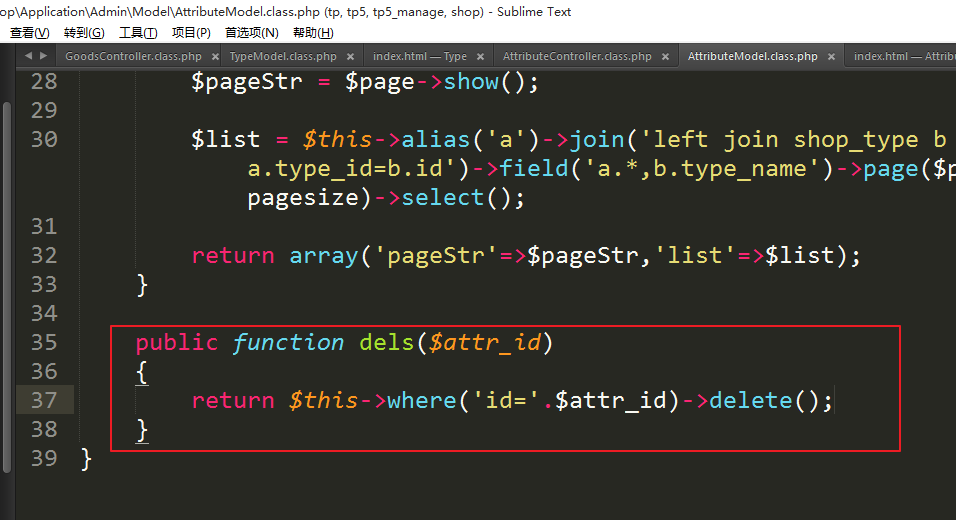Click the tab scroll right arrow
The image size is (956, 520).
pos(43,56)
